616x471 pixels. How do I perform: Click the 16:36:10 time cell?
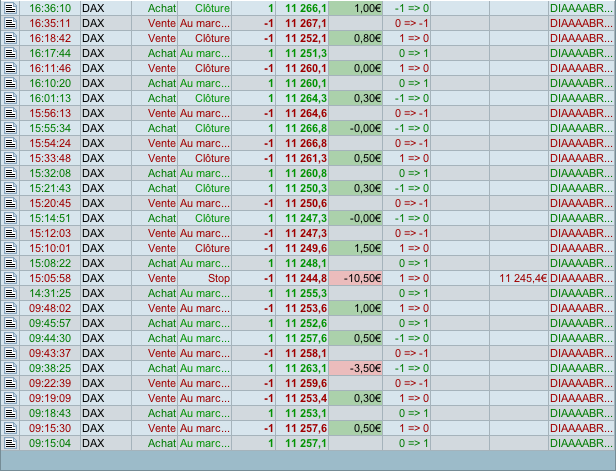tap(50, 8)
